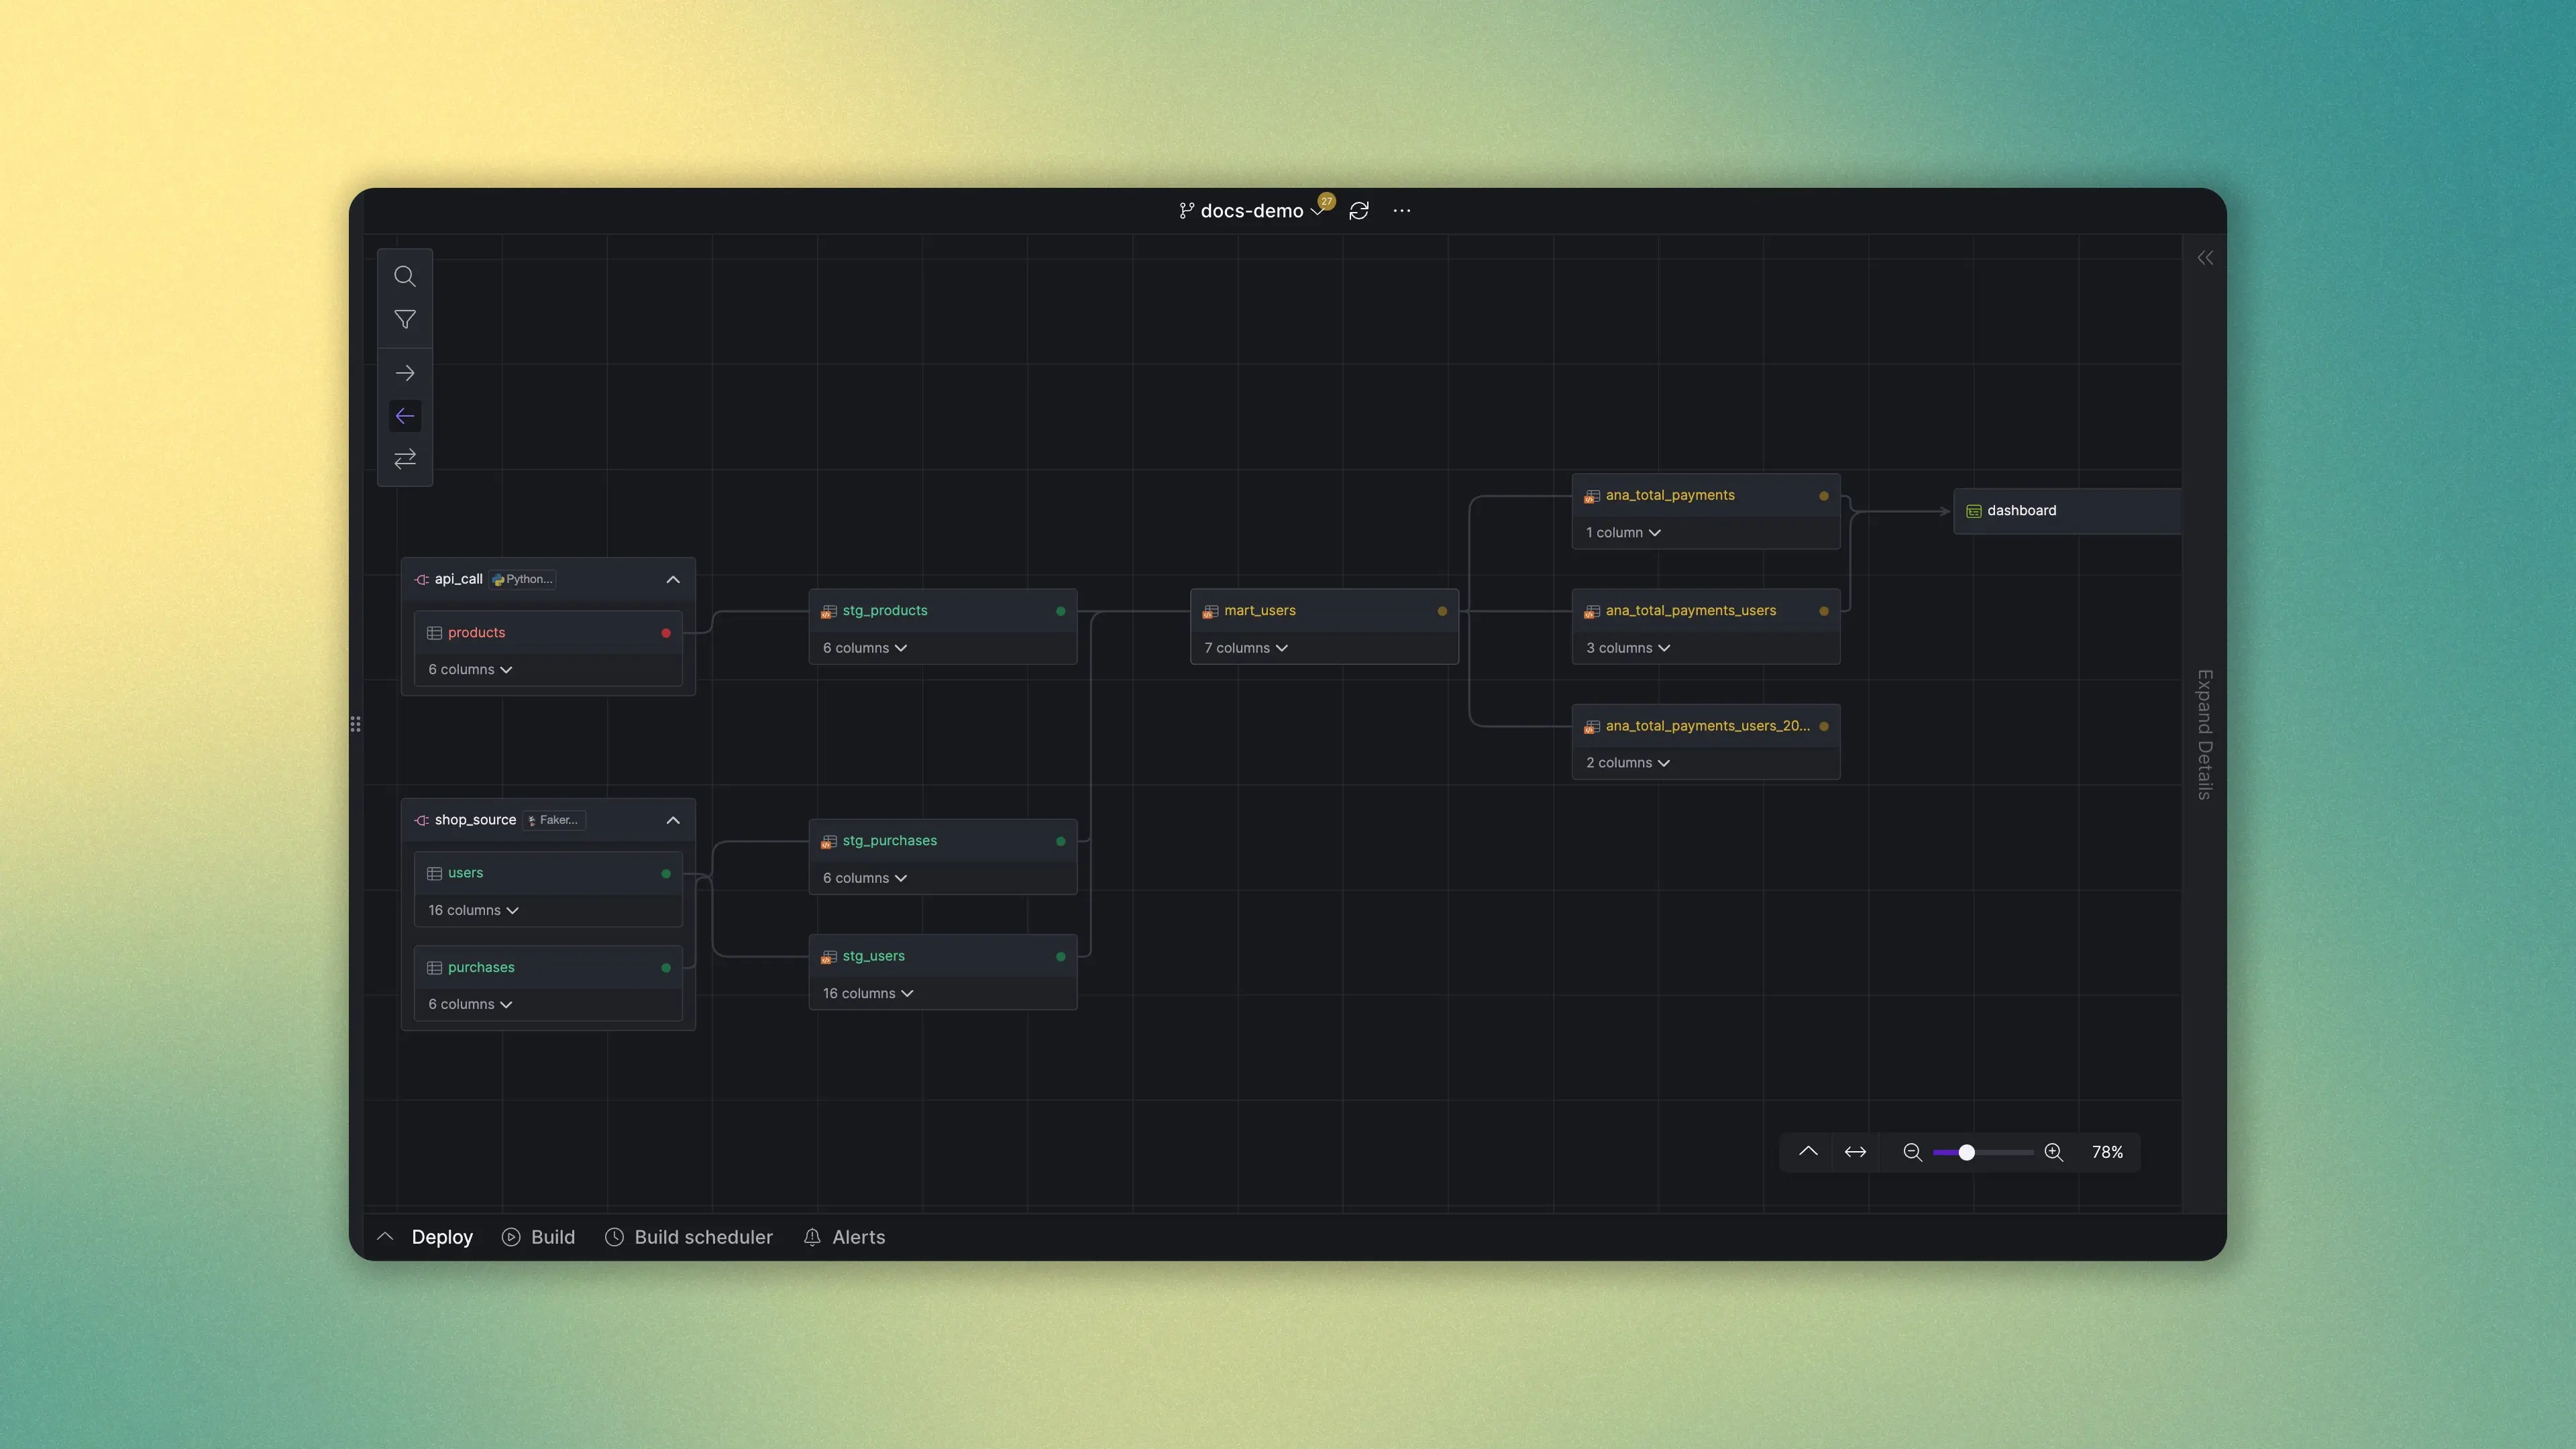Click the fit-width horizontal arrows icon

(x=1855, y=1152)
